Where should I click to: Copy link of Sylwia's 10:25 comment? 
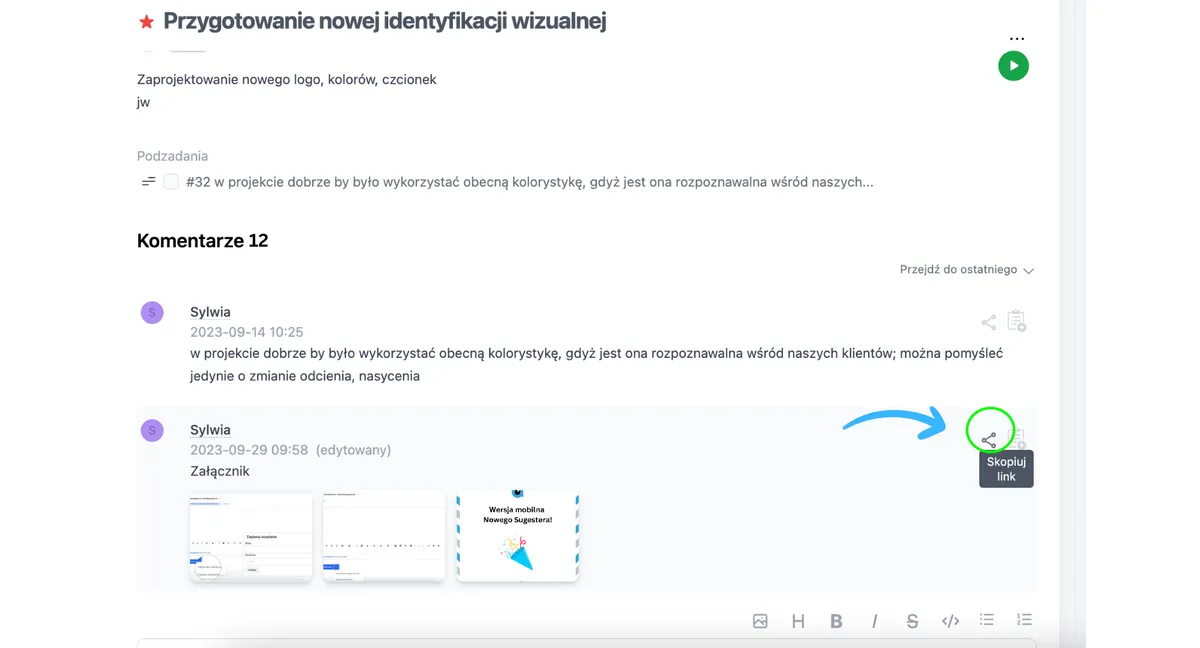point(988,322)
